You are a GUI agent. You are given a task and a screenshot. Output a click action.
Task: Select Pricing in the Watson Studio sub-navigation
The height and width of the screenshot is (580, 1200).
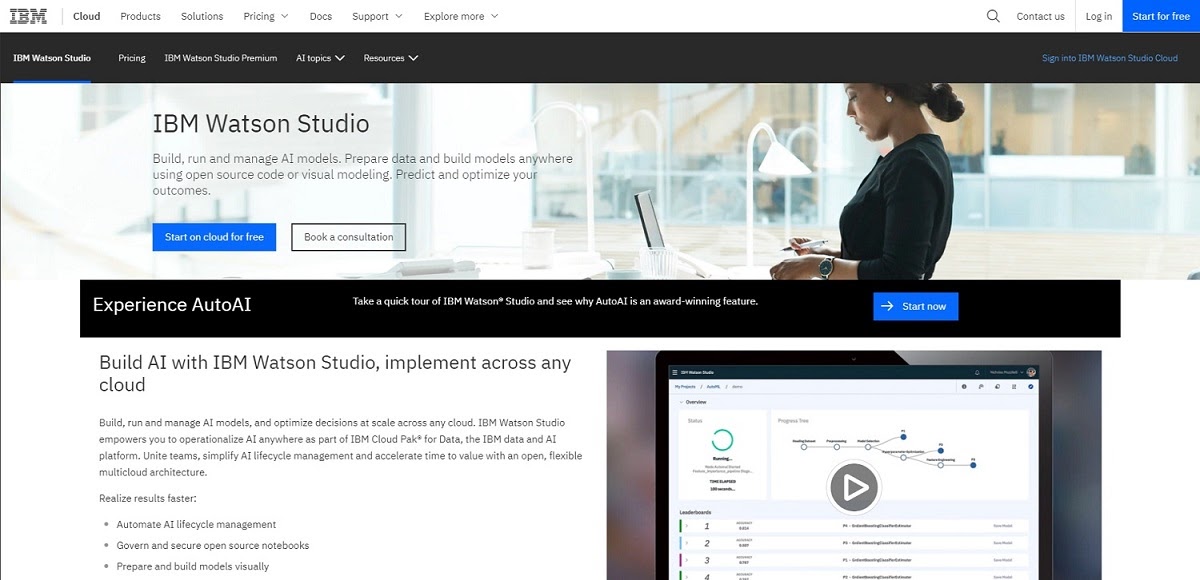click(x=131, y=58)
